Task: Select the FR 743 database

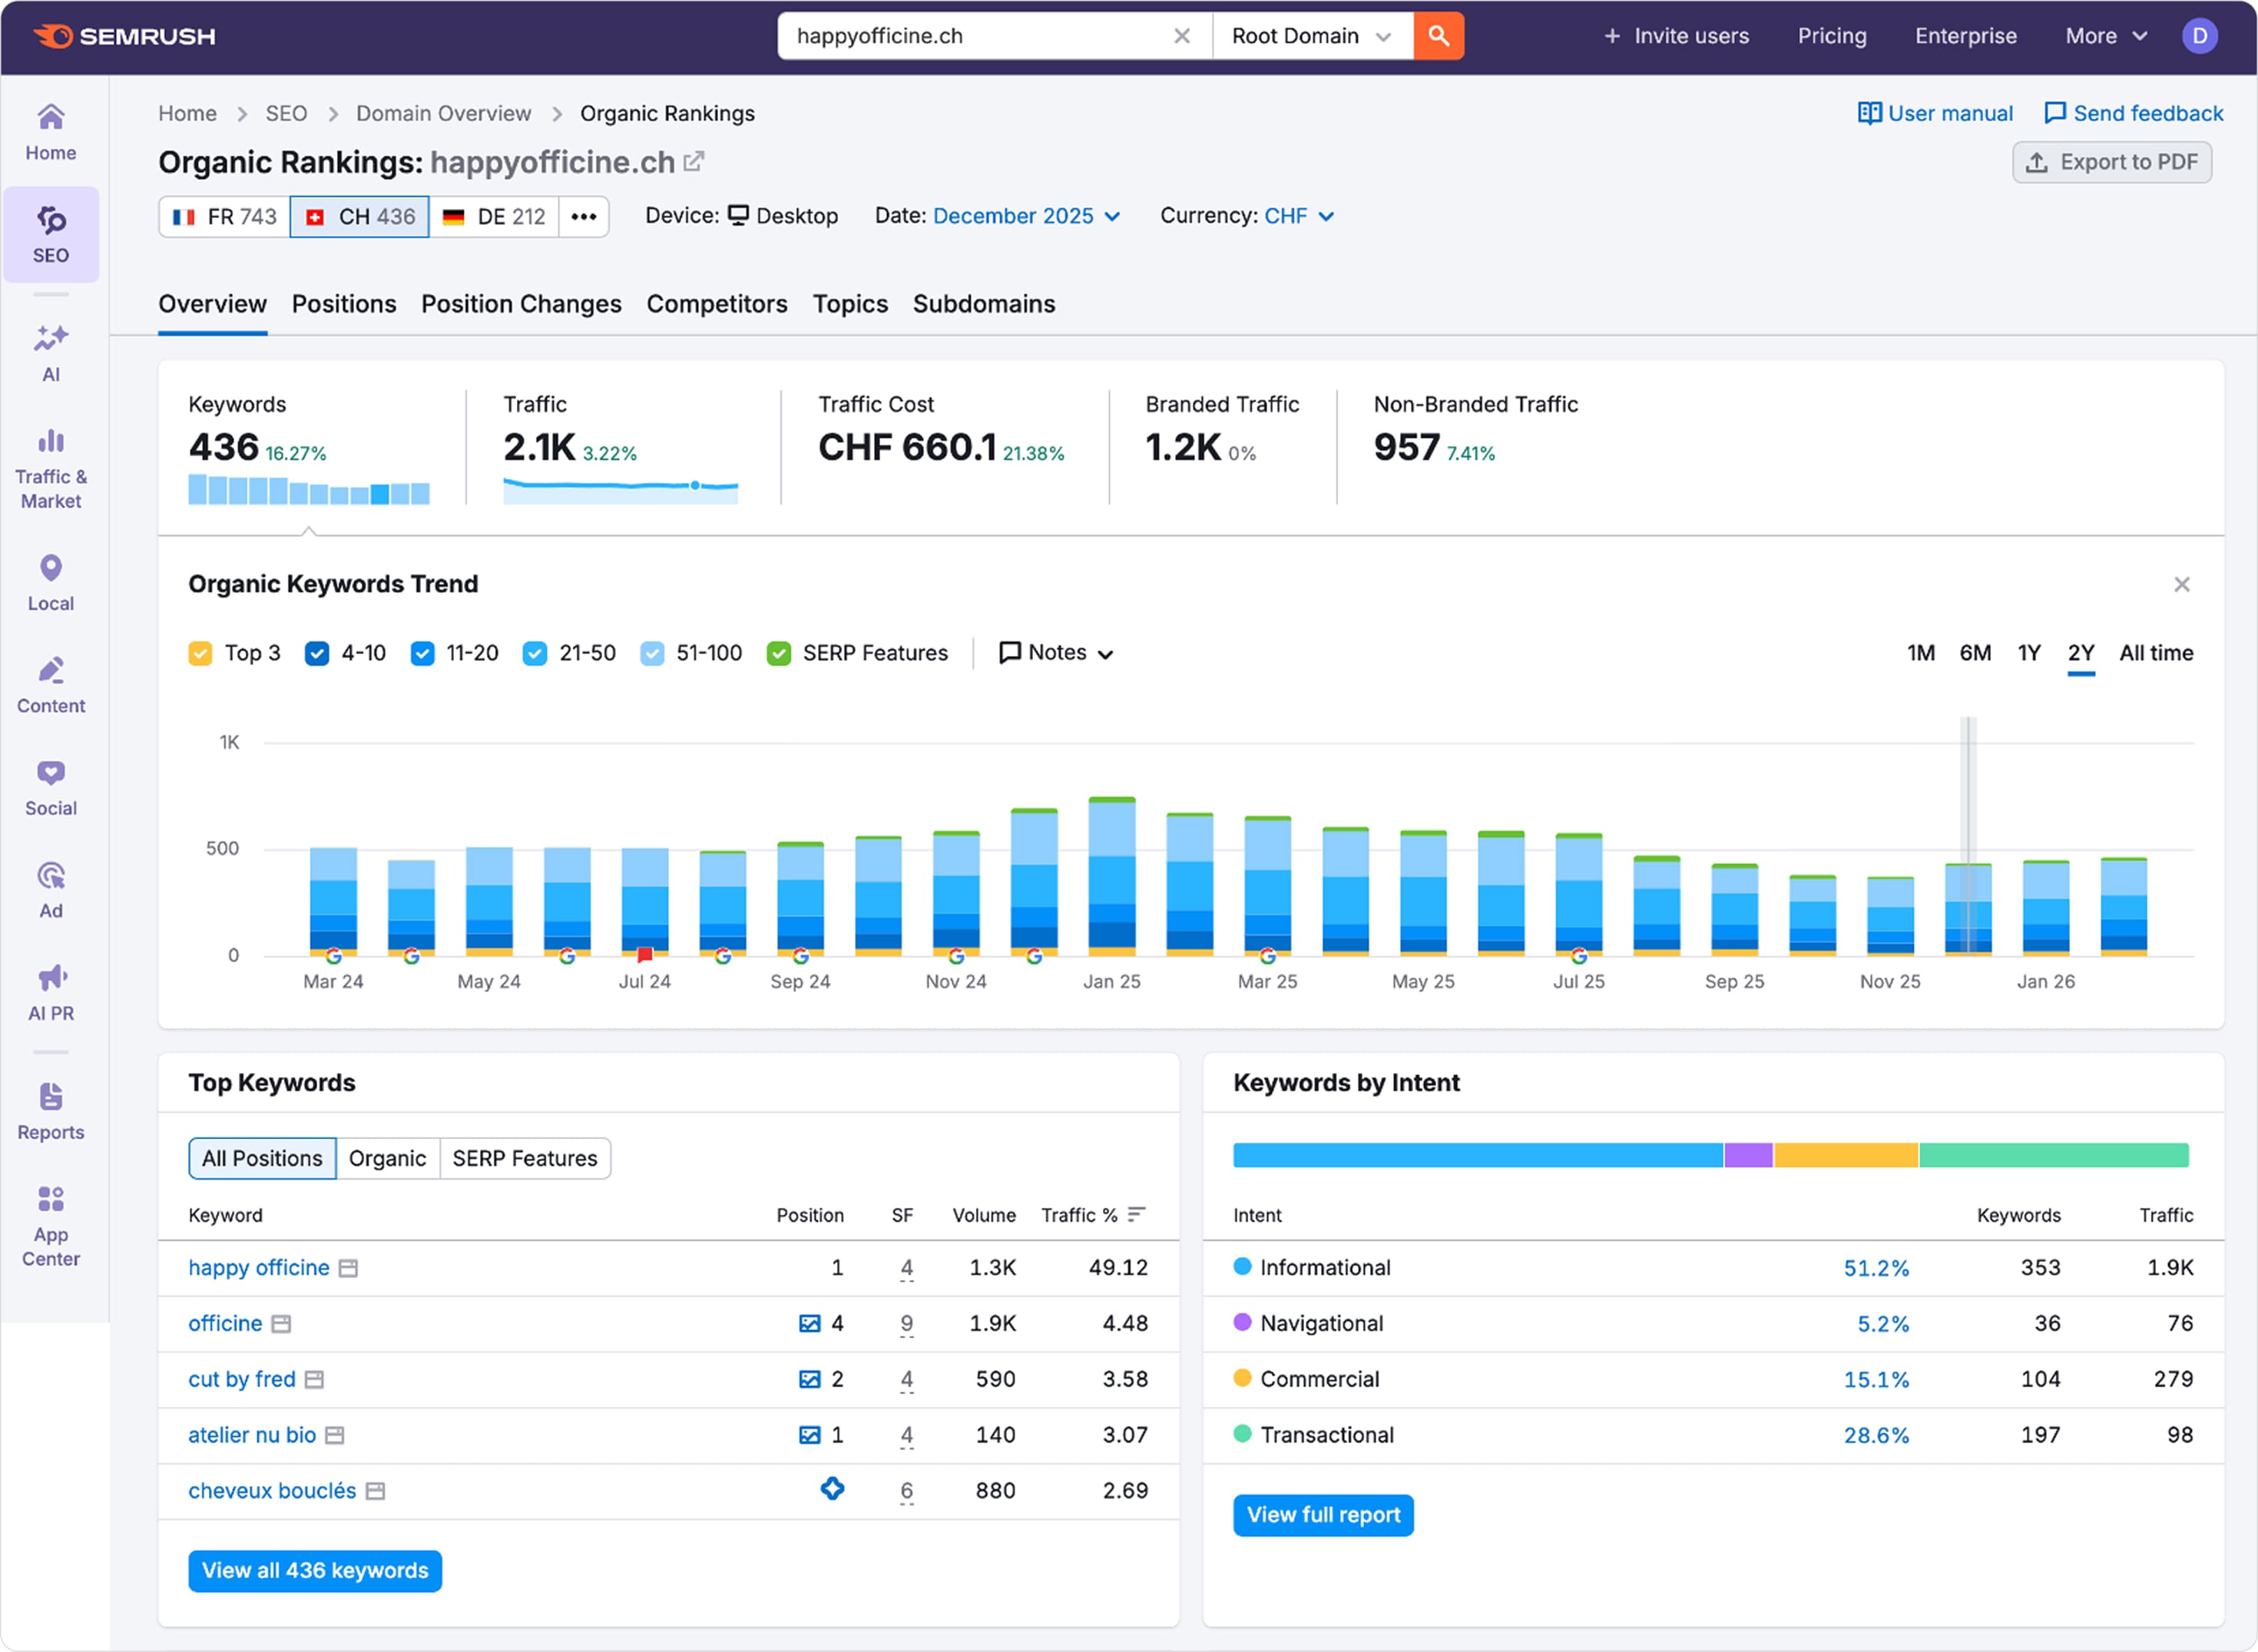Action: click(224, 216)
